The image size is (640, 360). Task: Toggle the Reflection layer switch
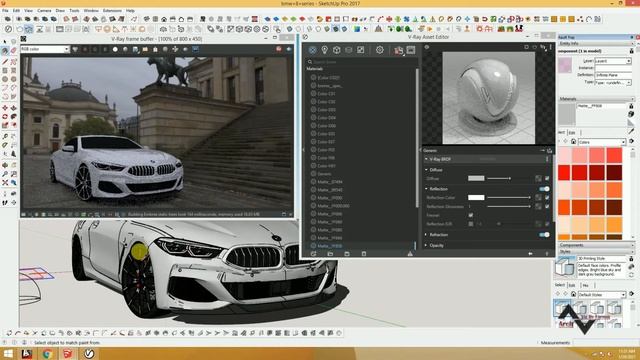tap(544, 189)
